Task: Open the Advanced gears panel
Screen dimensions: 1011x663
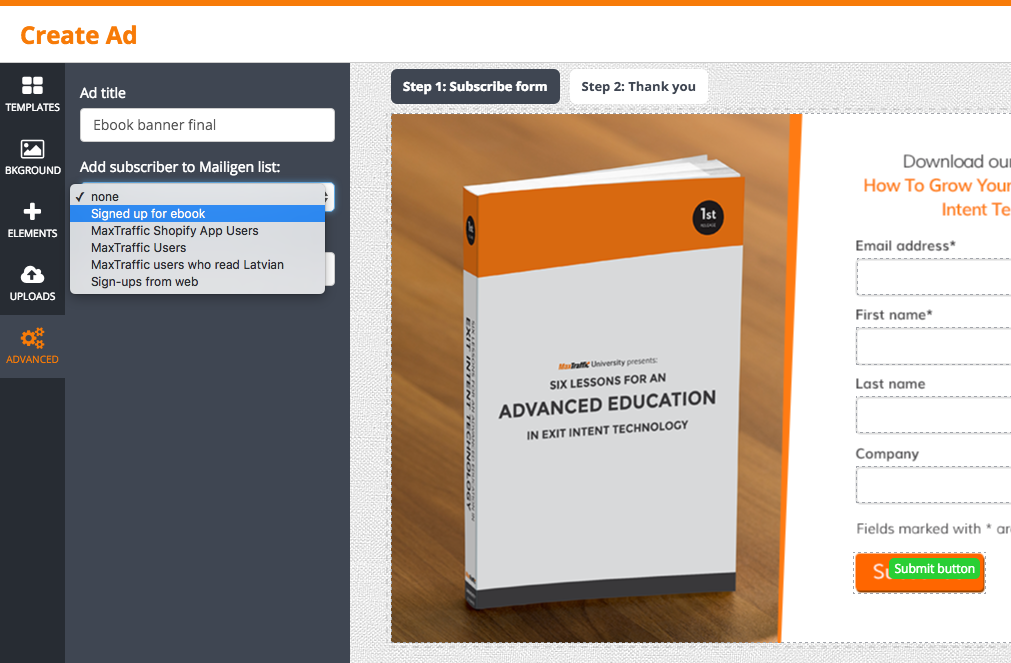Action: (32, 346)
